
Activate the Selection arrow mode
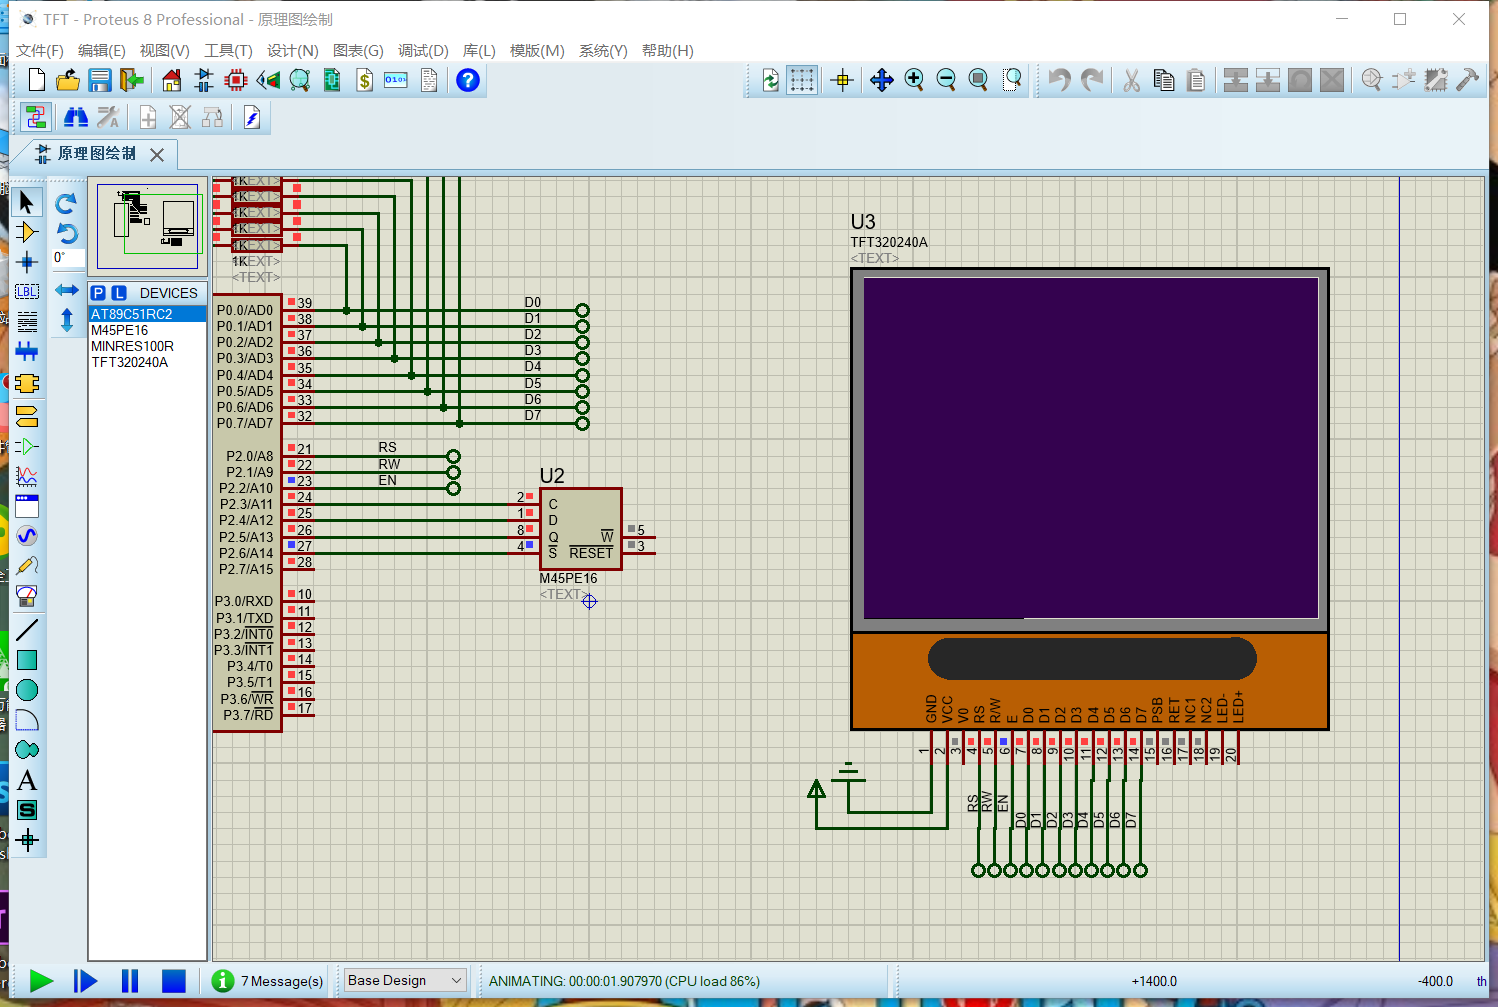click(27, 202)
